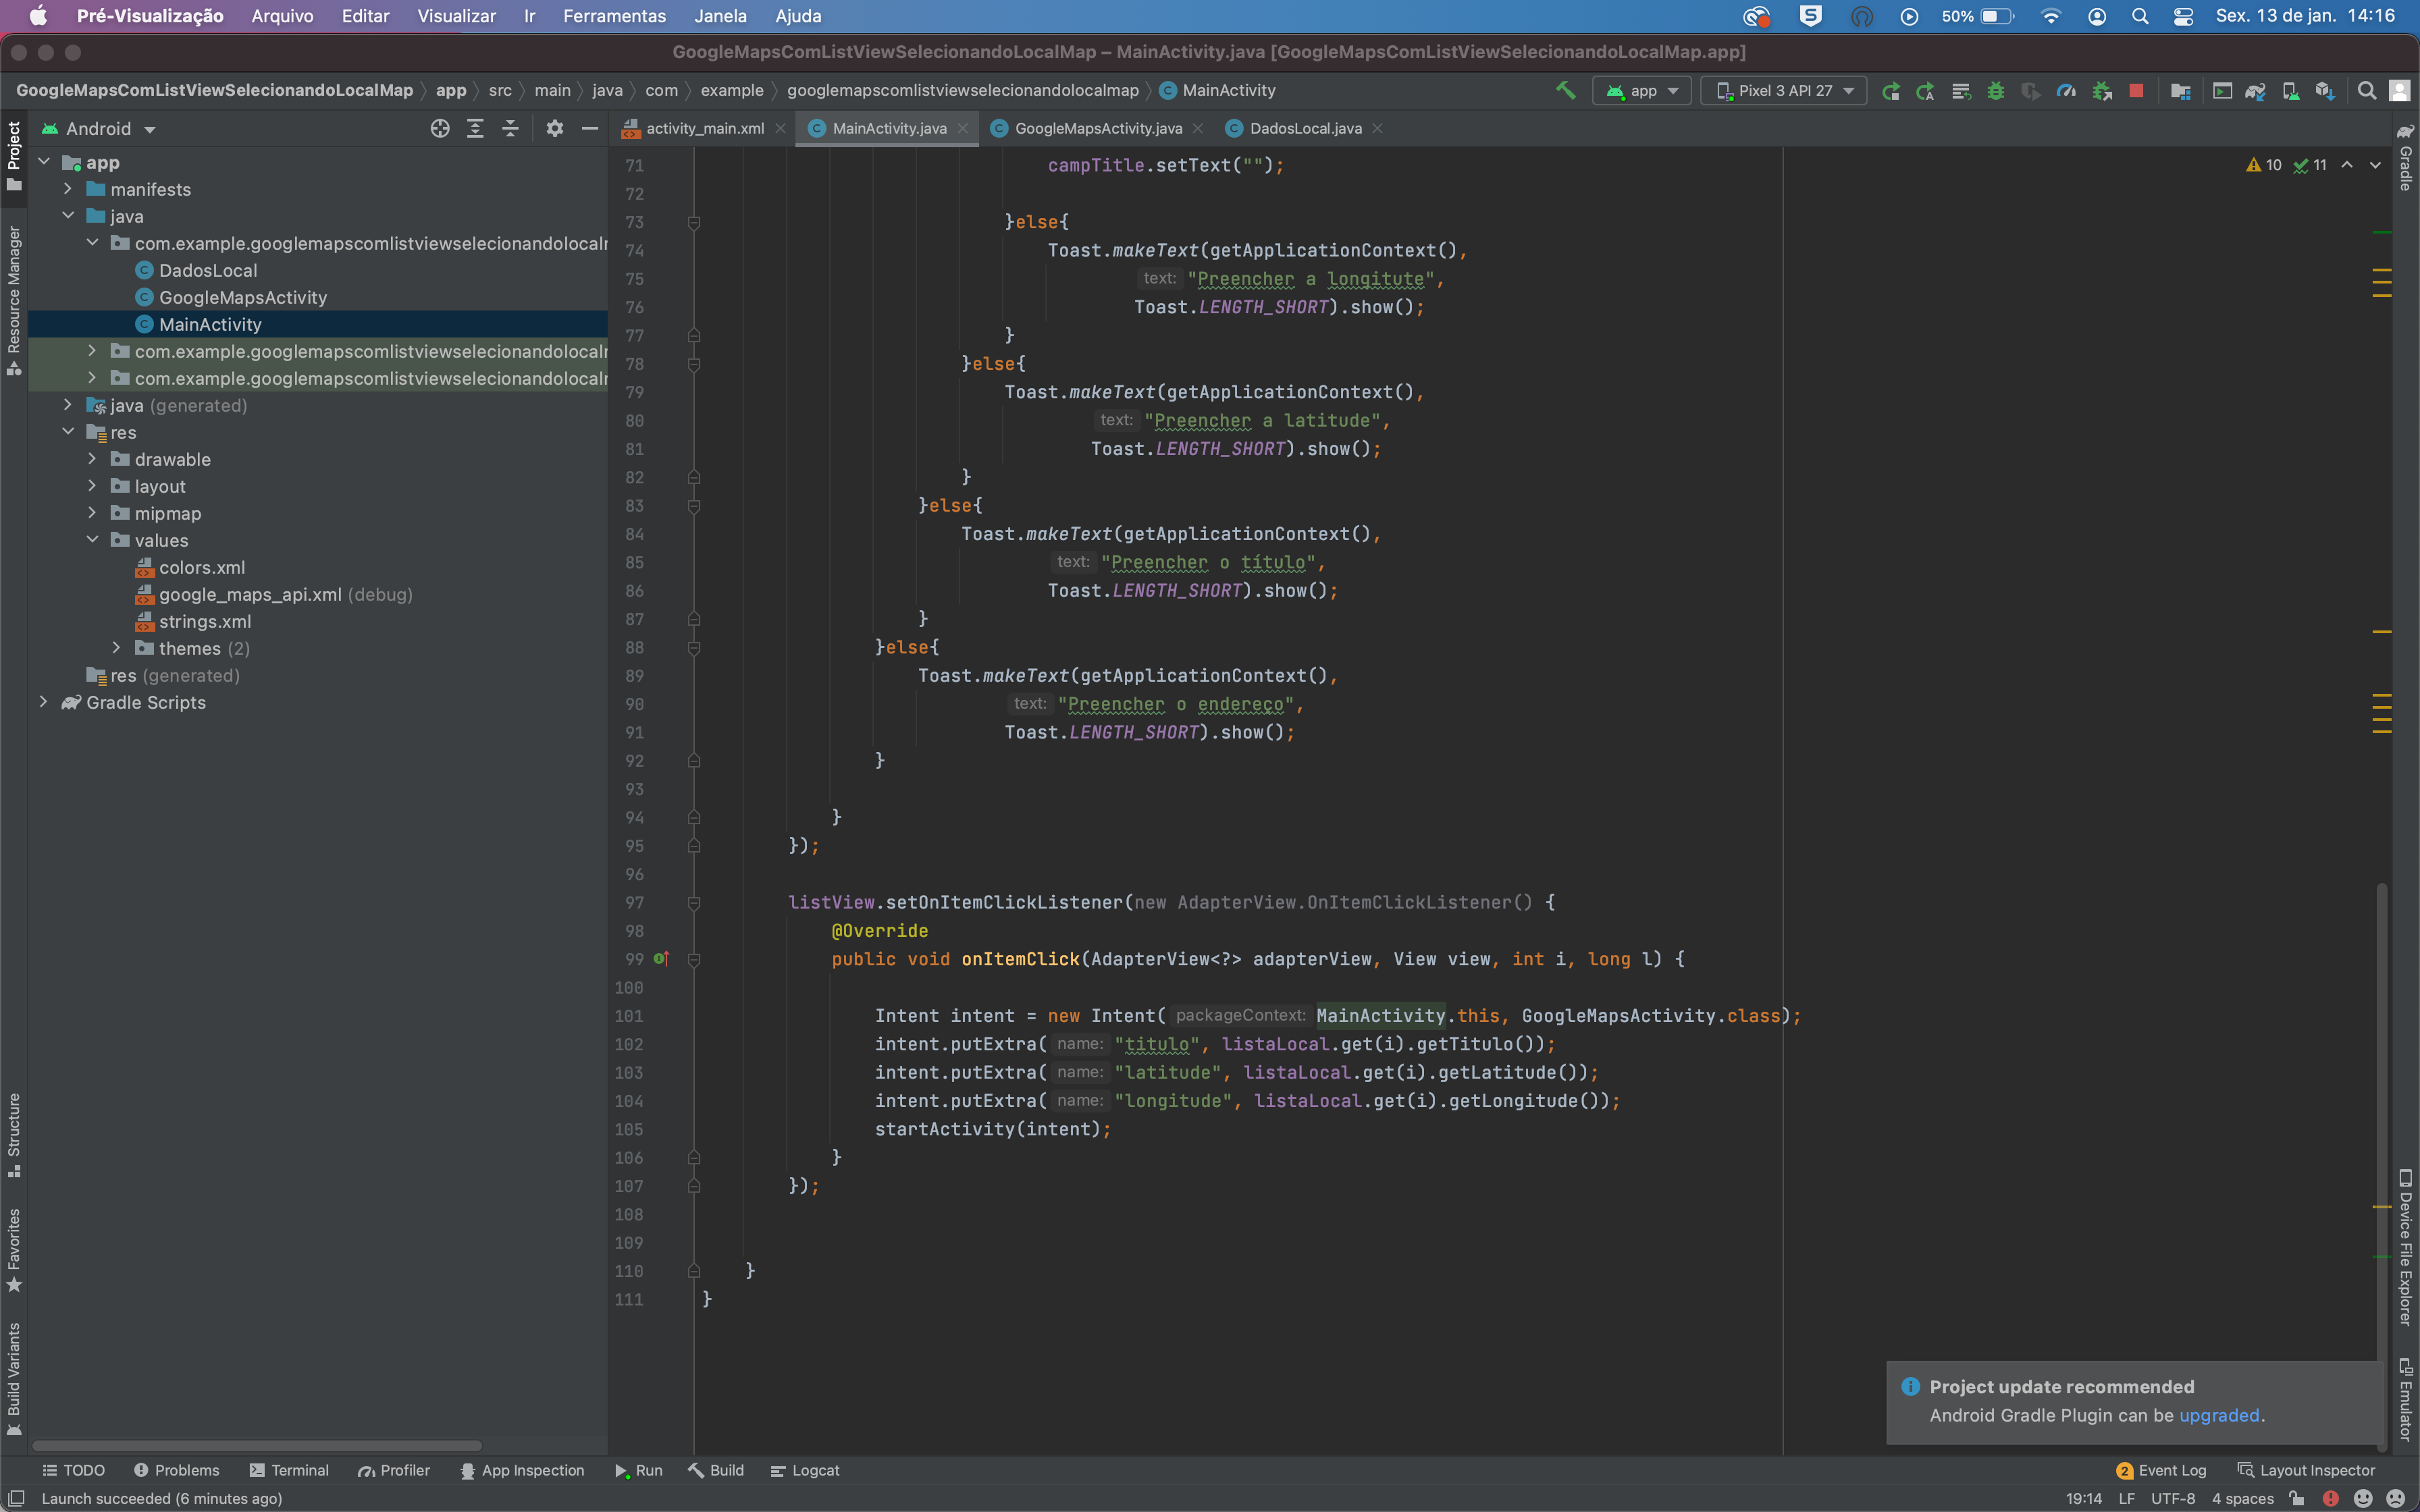The height and width of the screenshot is (1512, 2420).
Task: Click the Make Project hammer icon
Action: [x=1565, y=91]
